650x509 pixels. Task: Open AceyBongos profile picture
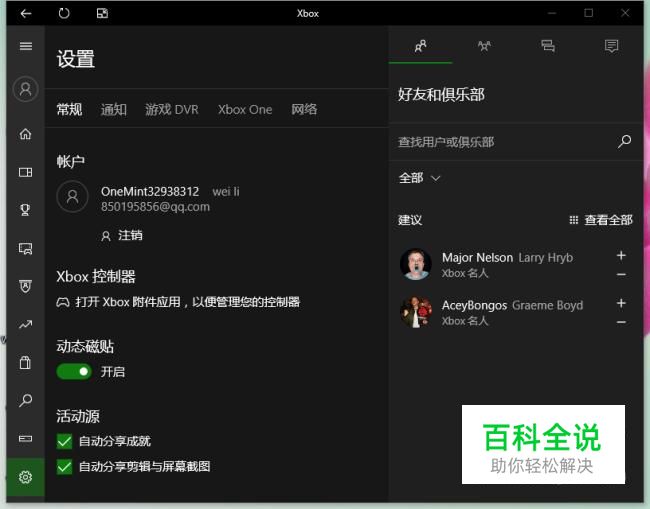[416, 312]
